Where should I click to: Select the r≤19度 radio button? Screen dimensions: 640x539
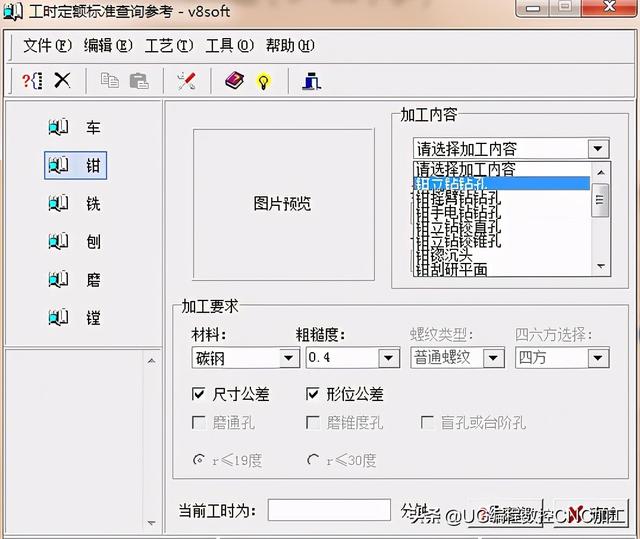click(x=199, y=460)
